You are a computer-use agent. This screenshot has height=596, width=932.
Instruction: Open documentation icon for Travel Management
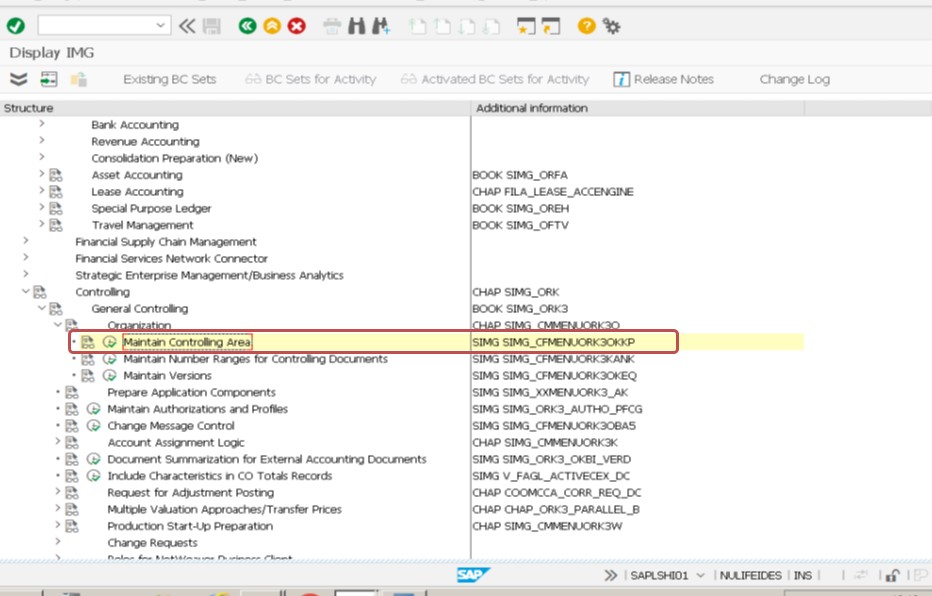coord(56,225)
